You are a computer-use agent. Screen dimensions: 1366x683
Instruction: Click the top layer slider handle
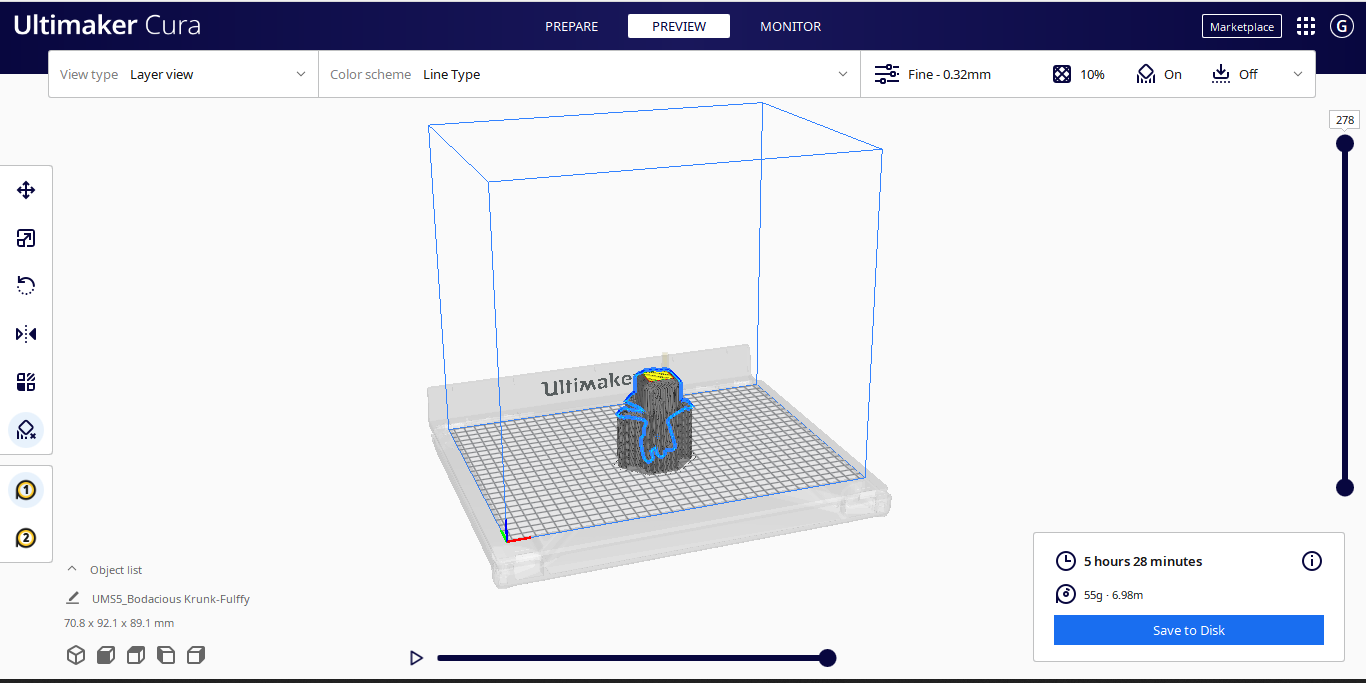click(1345, 143)
